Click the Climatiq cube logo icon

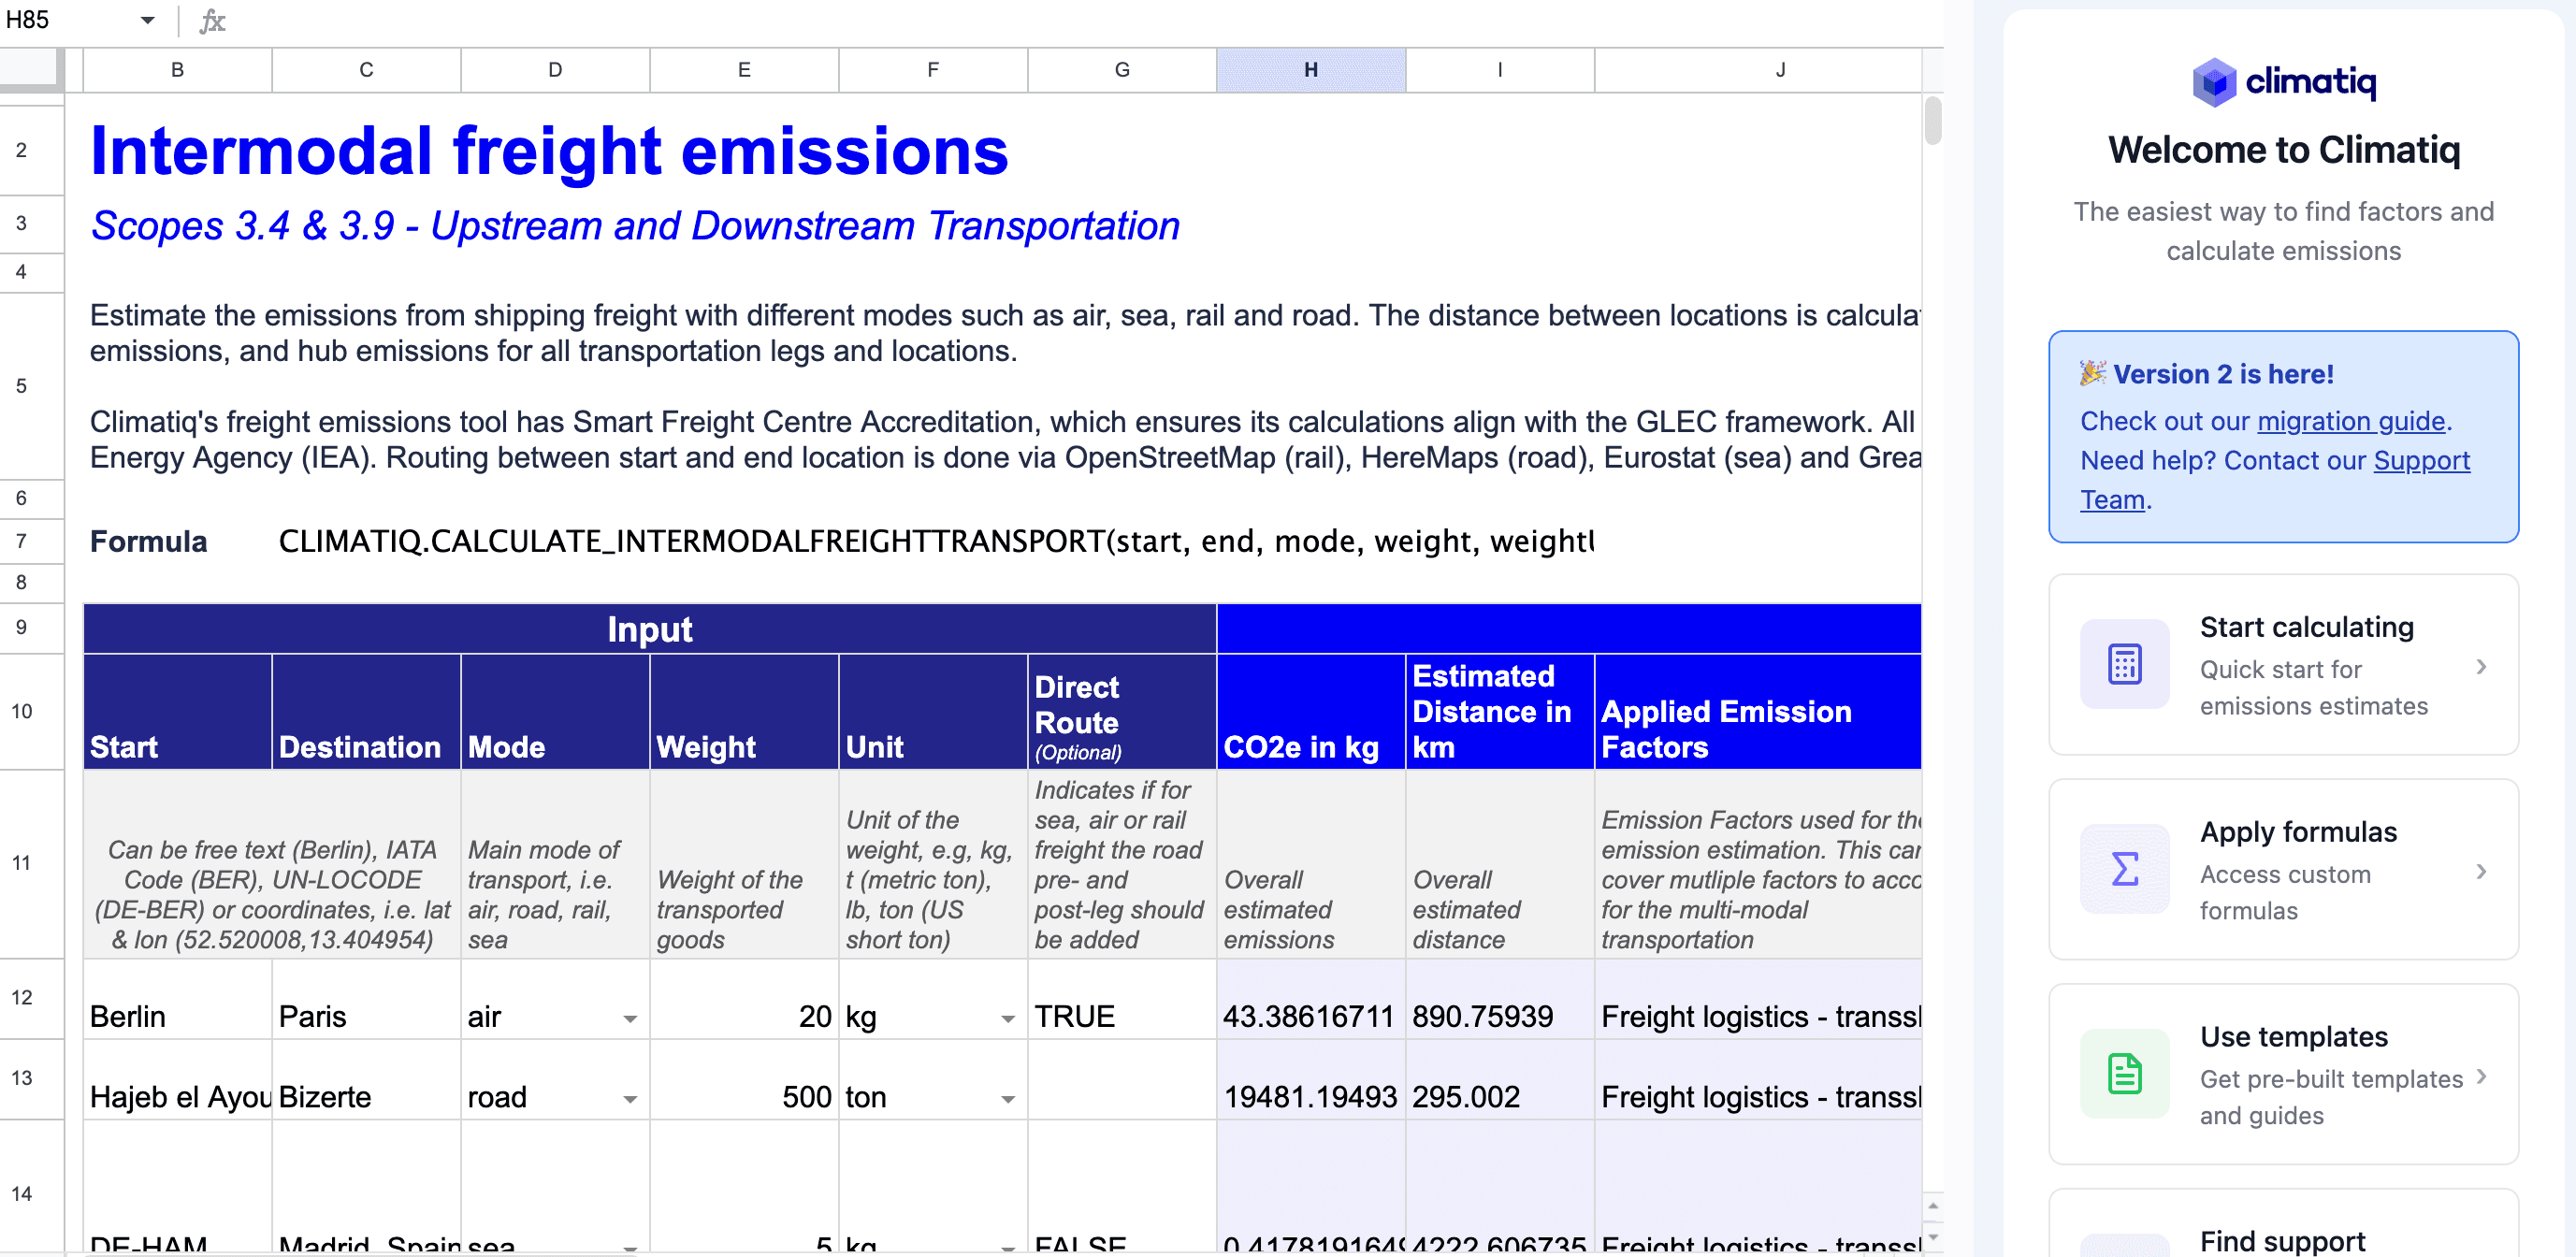(x=2213, y=82)
